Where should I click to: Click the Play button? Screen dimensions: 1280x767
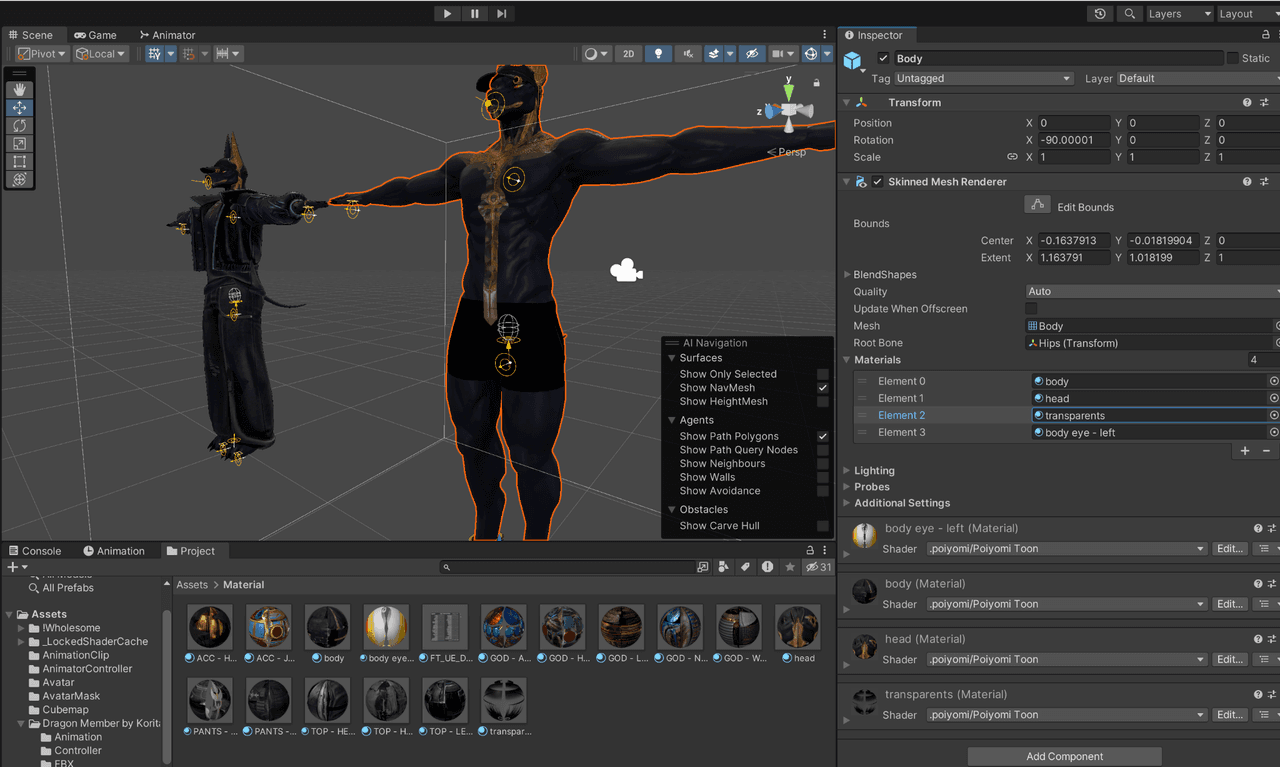click(x=447, y=14)
